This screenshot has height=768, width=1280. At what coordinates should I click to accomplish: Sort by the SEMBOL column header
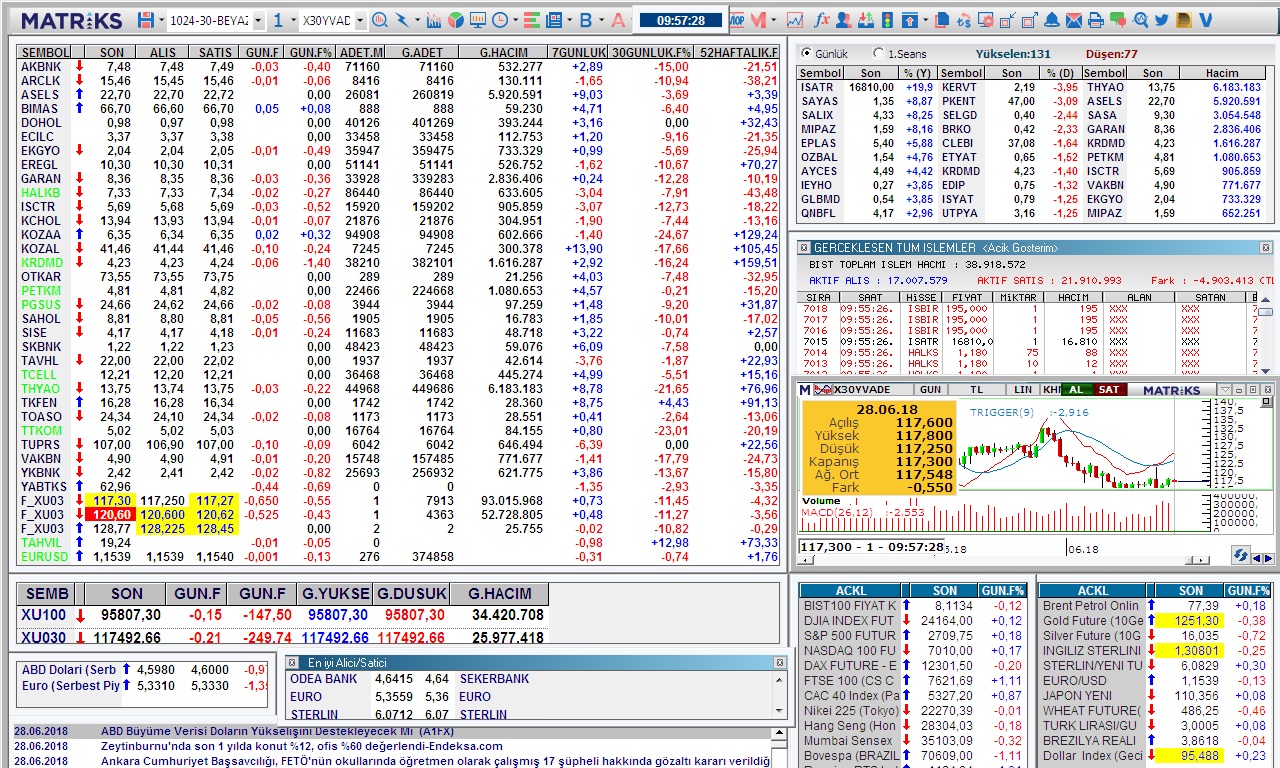pos(45,52)
